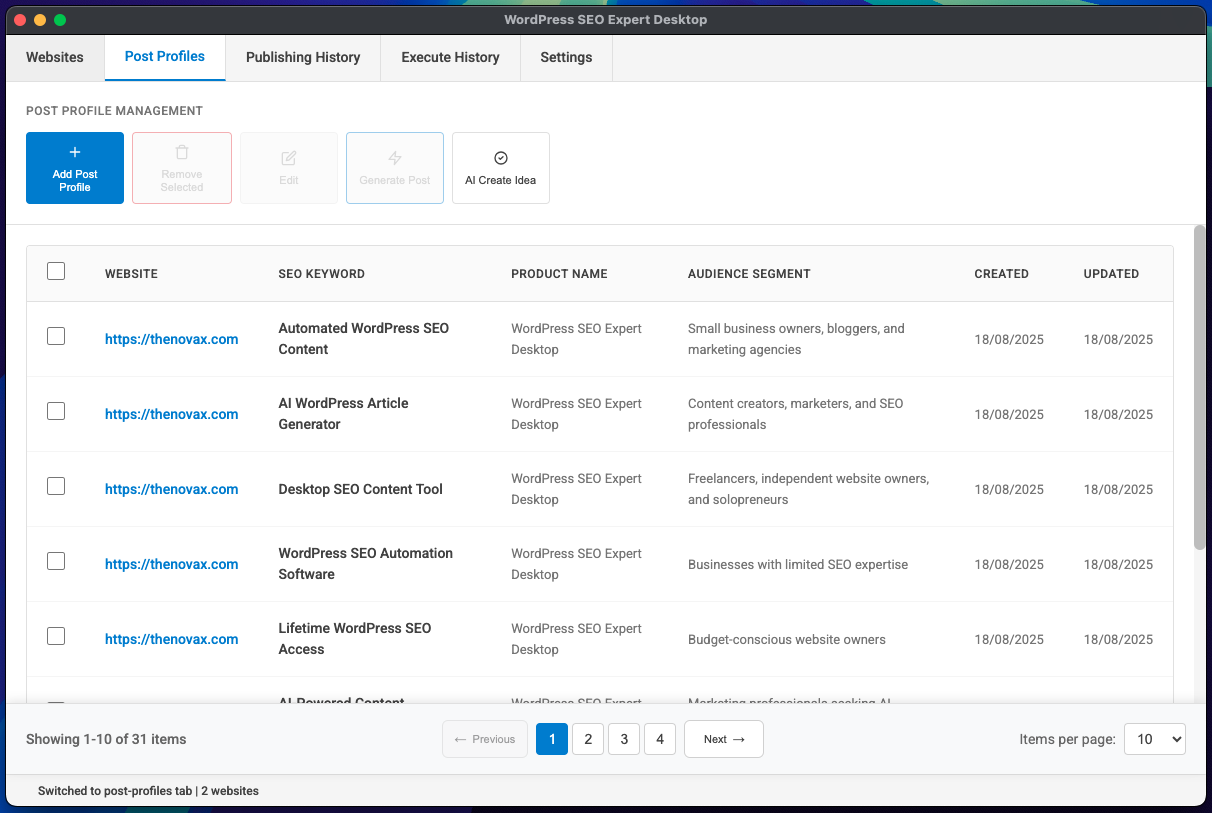Viewport: 1212px width, 813px height.
Task: Open thenovax.com link in Desktop SEO Content Tool row
Action: pos(171,489)
